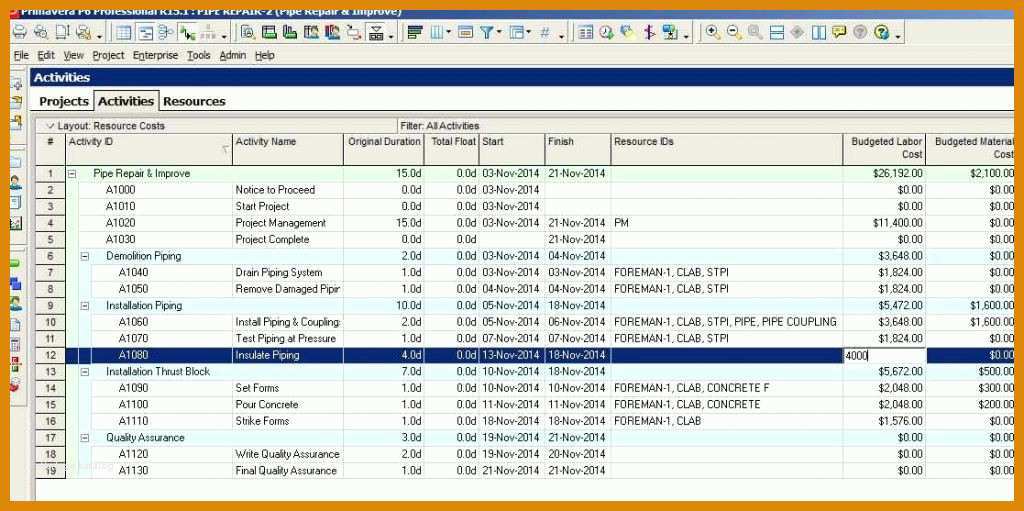
Task: Click the Zoom In magnifier icon
Action: [712, 32]
